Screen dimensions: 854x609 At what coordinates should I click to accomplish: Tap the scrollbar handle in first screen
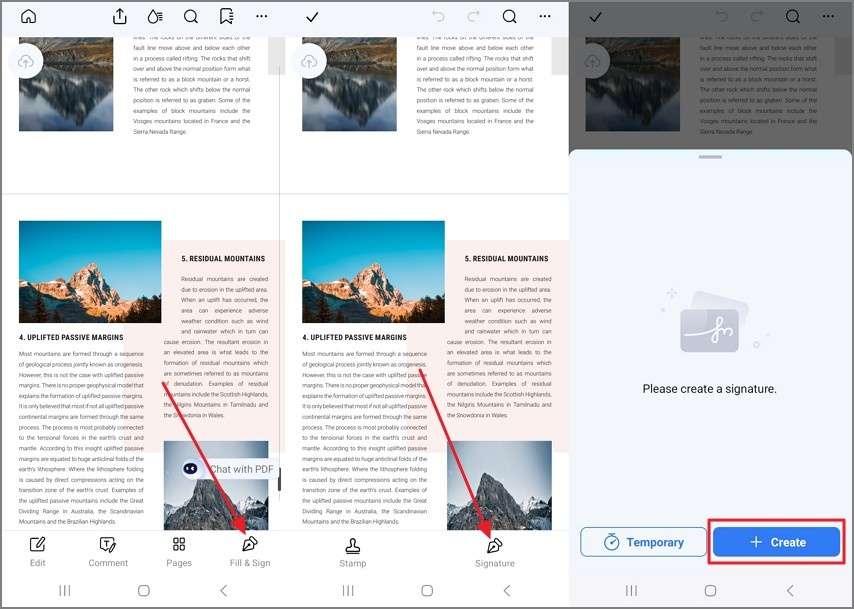click(x=279, y=479)
